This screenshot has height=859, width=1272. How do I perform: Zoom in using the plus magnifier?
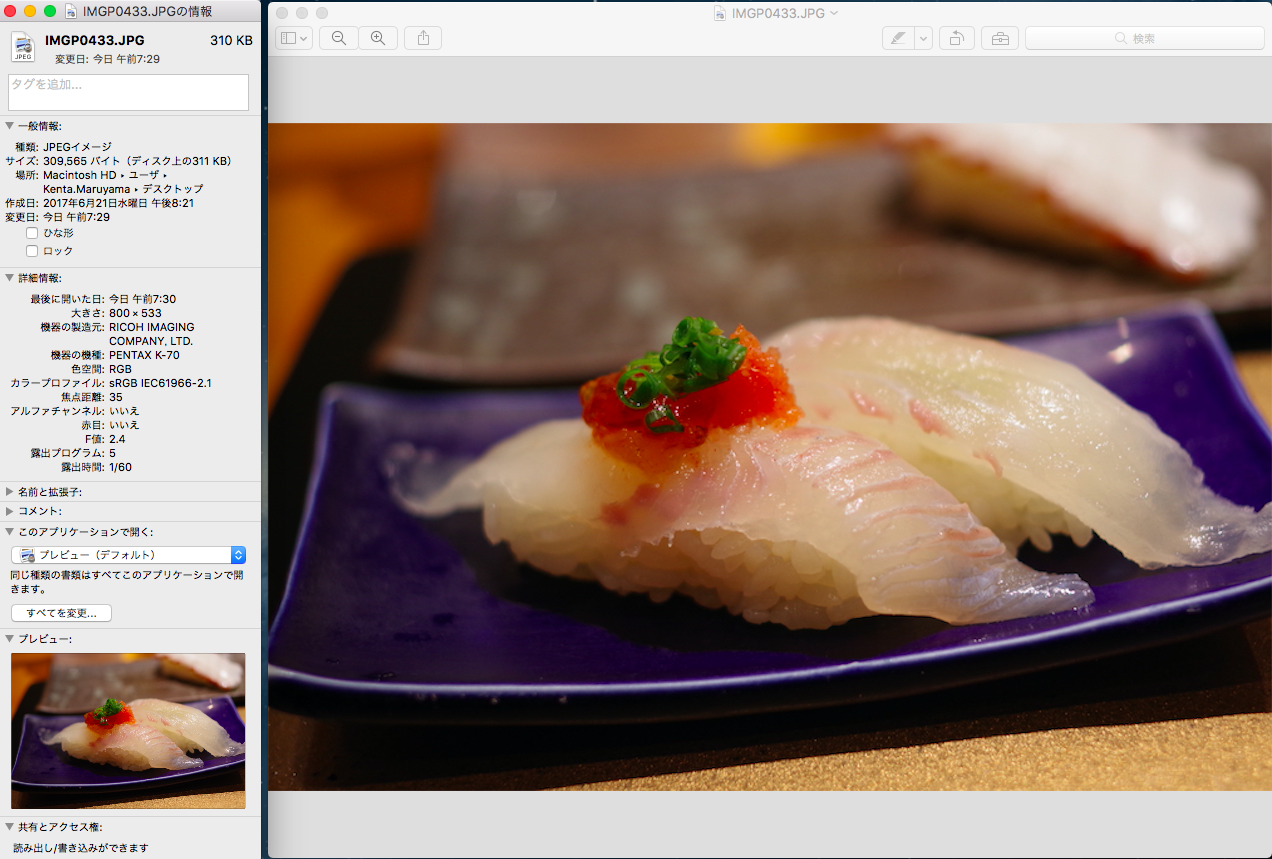pos(378,38)
